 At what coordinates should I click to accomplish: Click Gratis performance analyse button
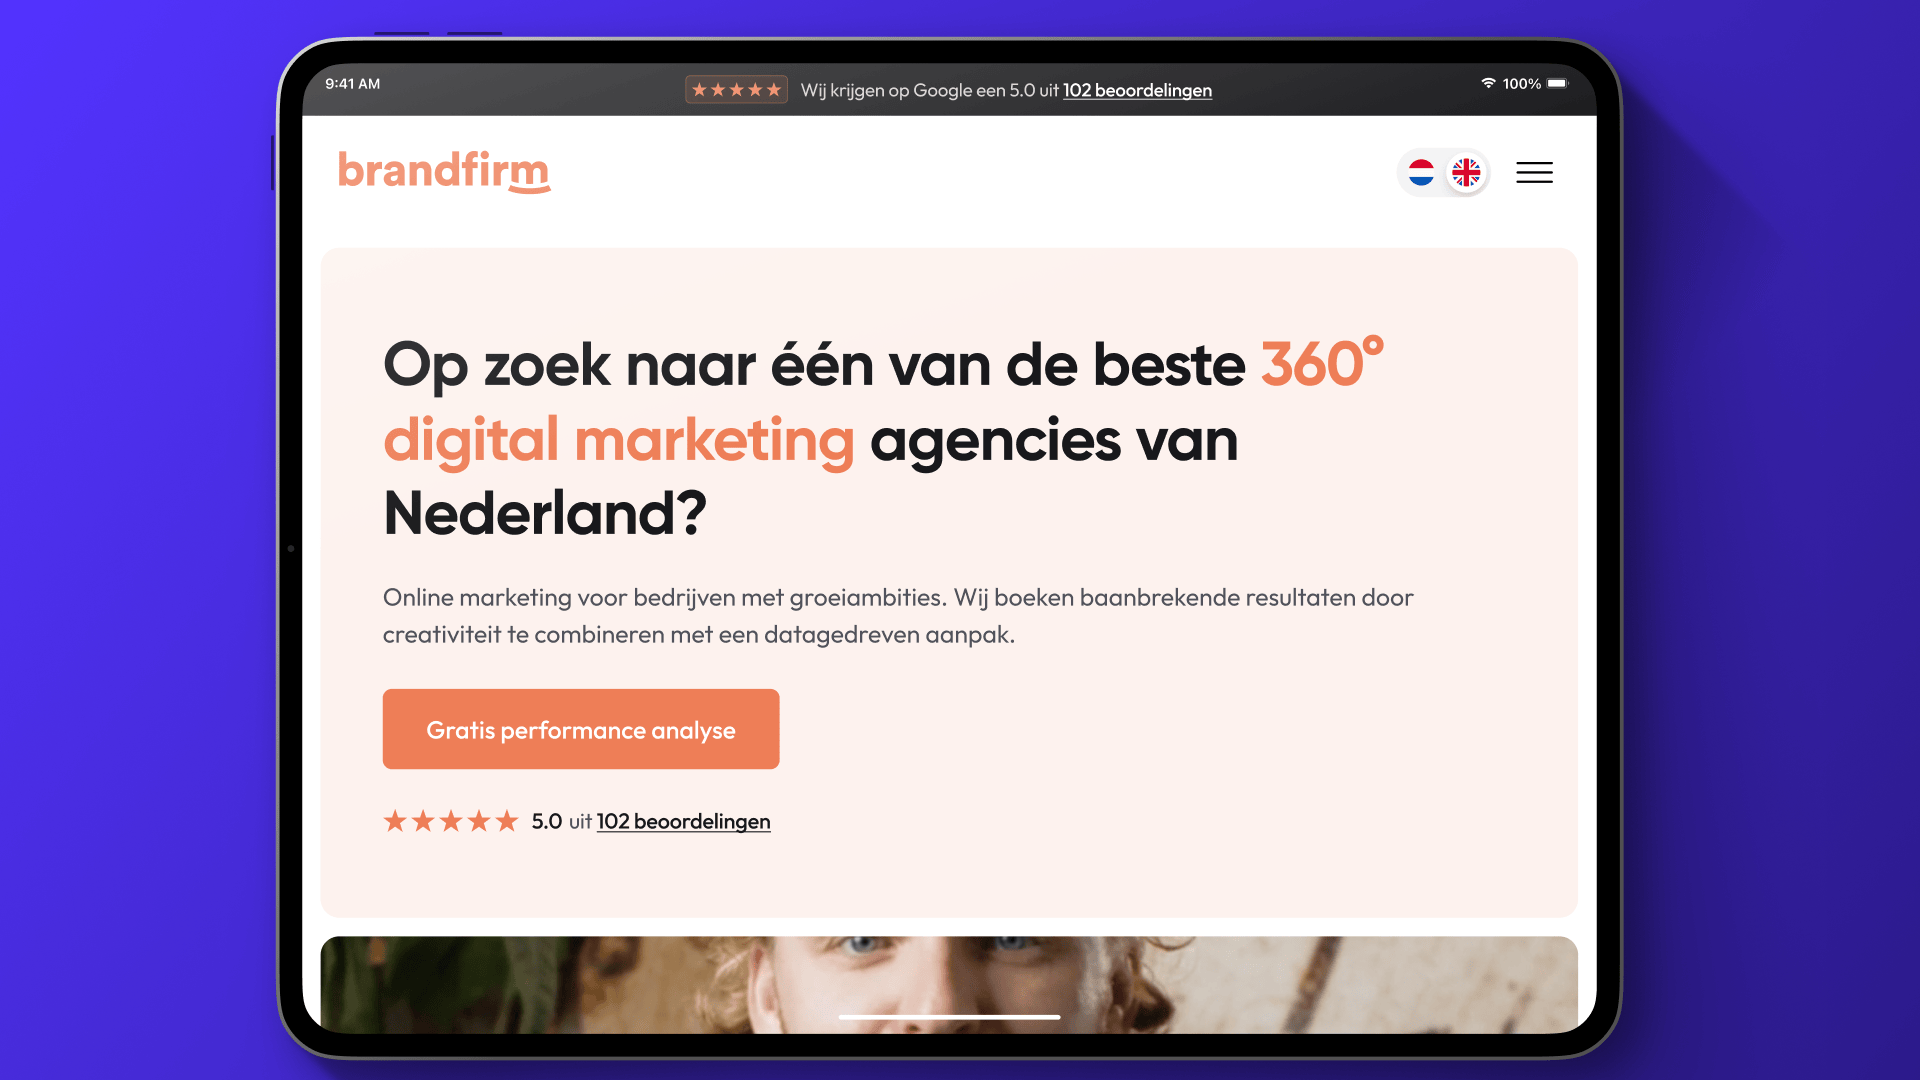coord(581,729)
